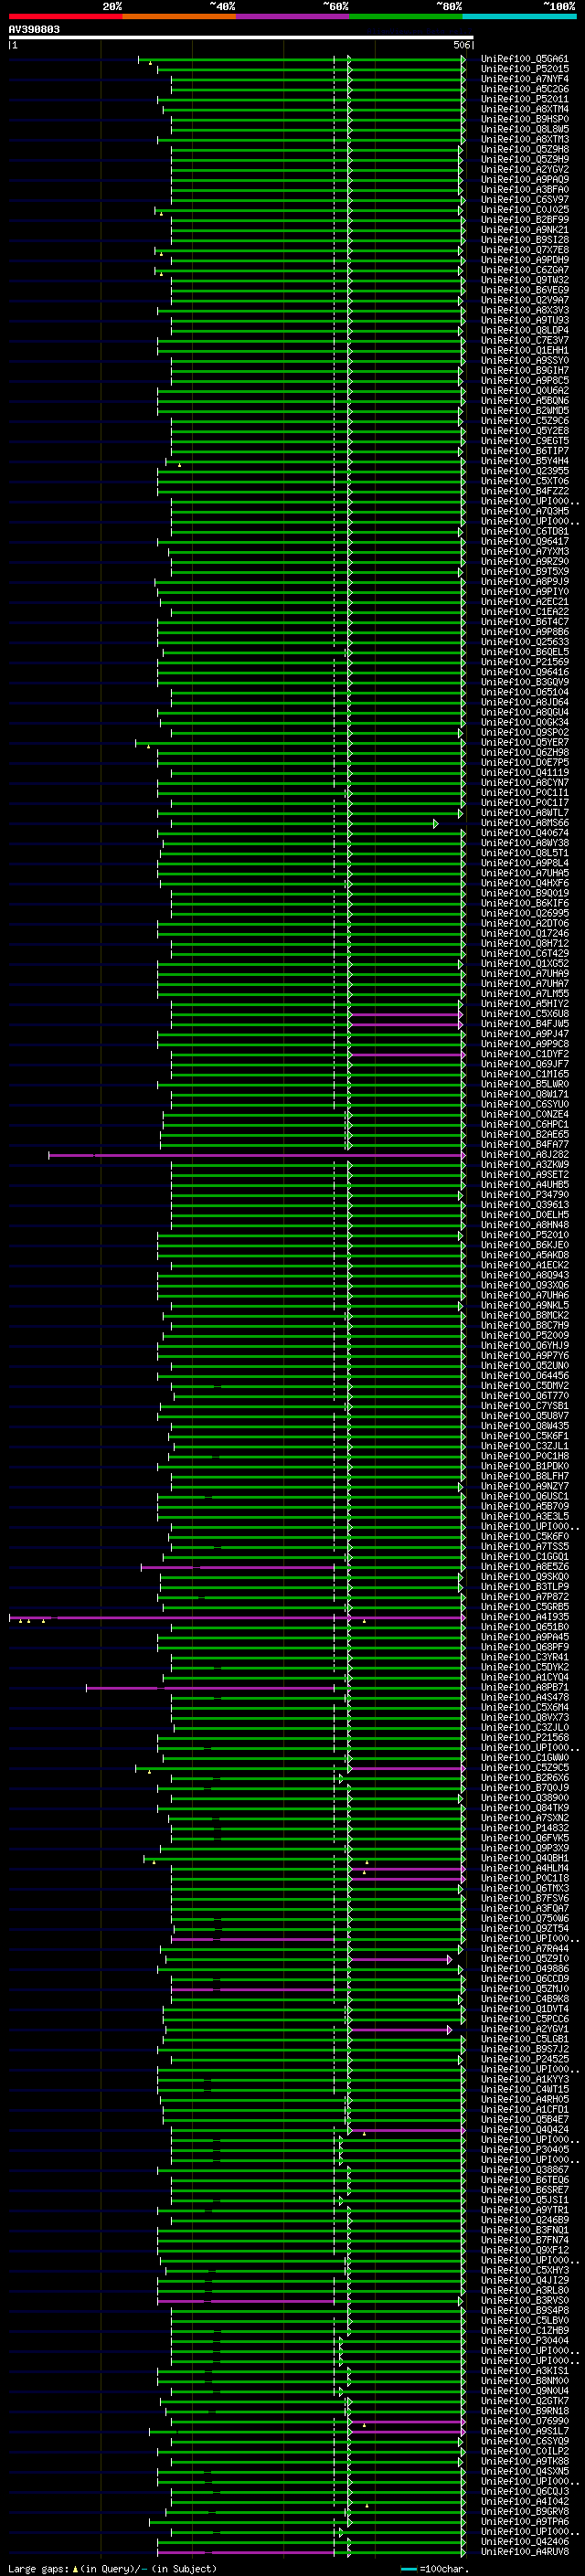Select hit label UniRef100_C6SV97
This screenshot has height=2576, width=585.
(524, 199)
